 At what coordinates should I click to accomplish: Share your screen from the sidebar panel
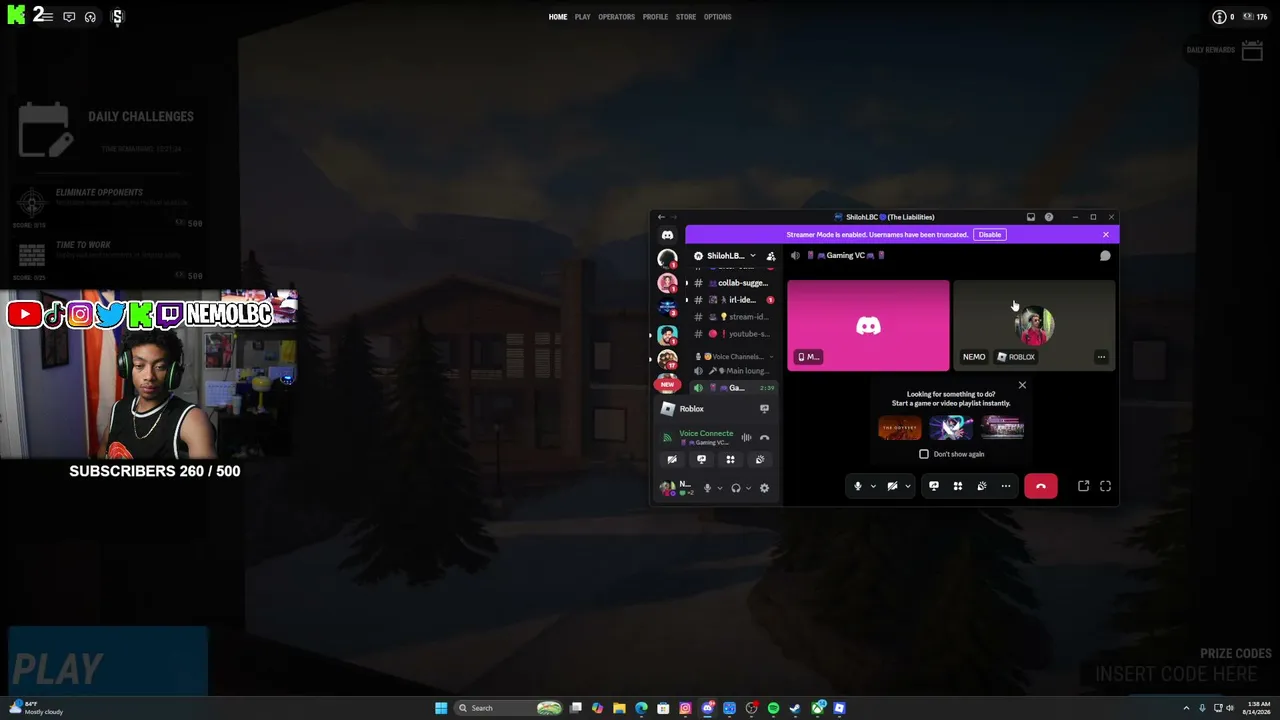point(701,460)
